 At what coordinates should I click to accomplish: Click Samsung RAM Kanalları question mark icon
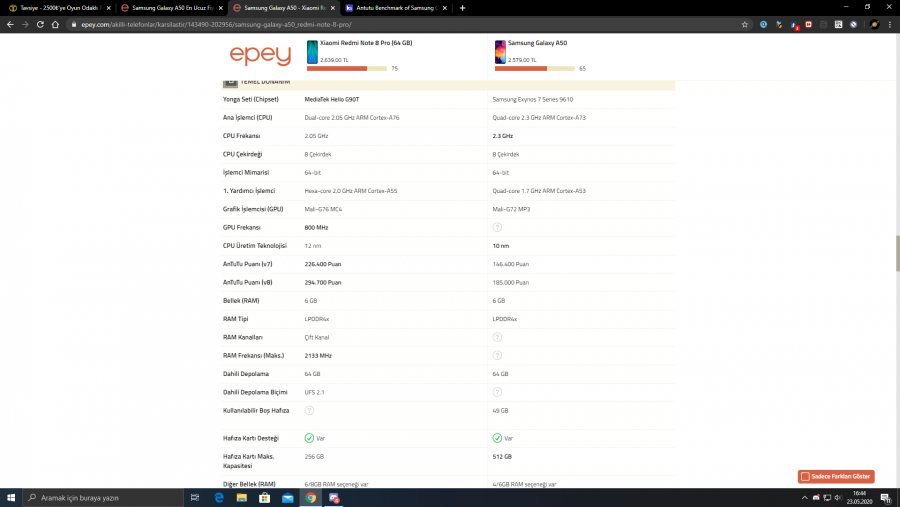[x=497, y=337]
